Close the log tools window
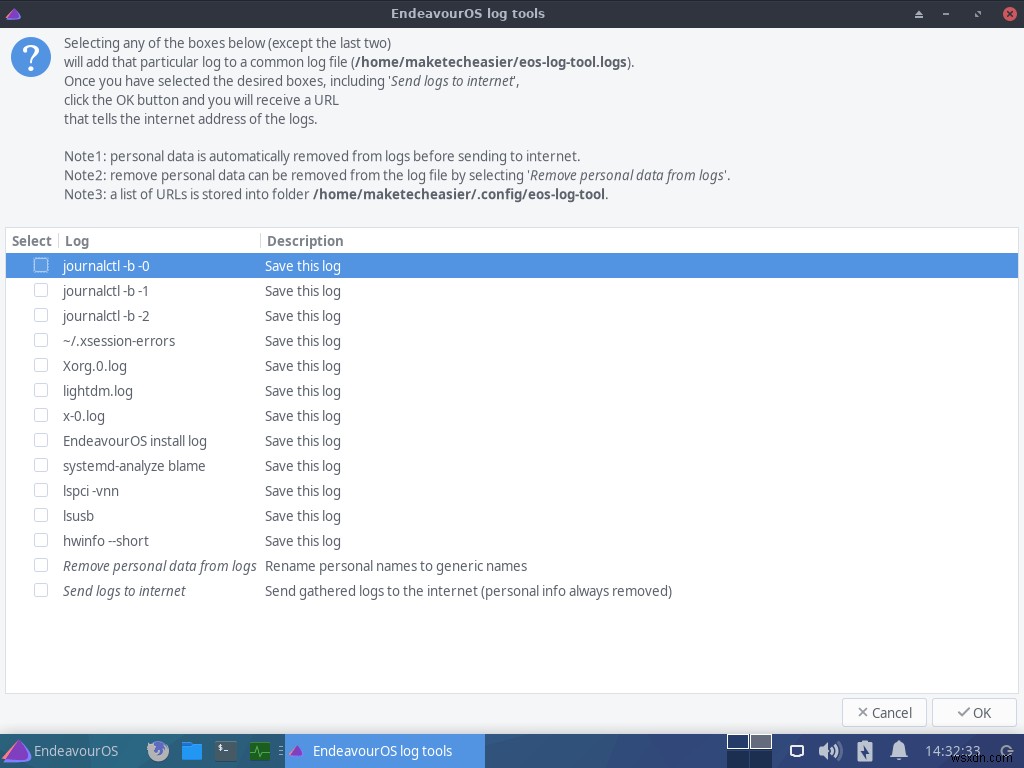 click(x=1009, y=14)
